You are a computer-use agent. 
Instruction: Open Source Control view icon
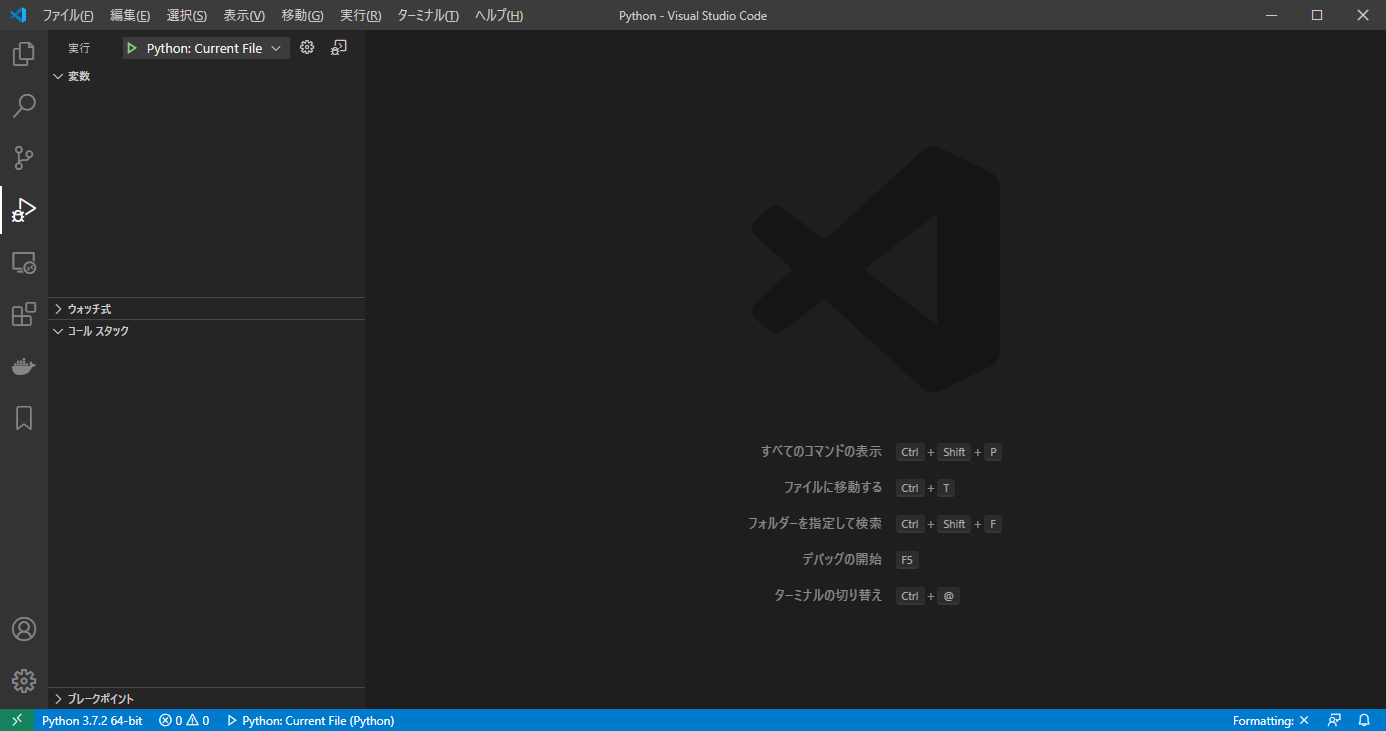pyautogui.click(x=24, y=158)
